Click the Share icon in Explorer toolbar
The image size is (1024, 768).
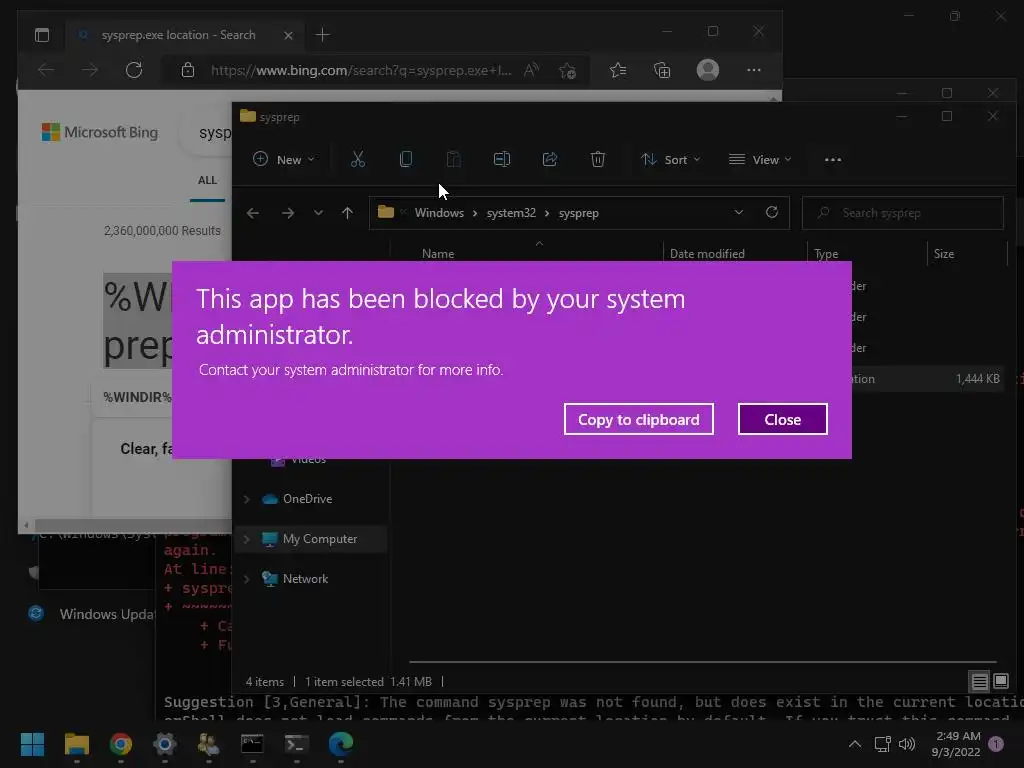tap(550, 159)
